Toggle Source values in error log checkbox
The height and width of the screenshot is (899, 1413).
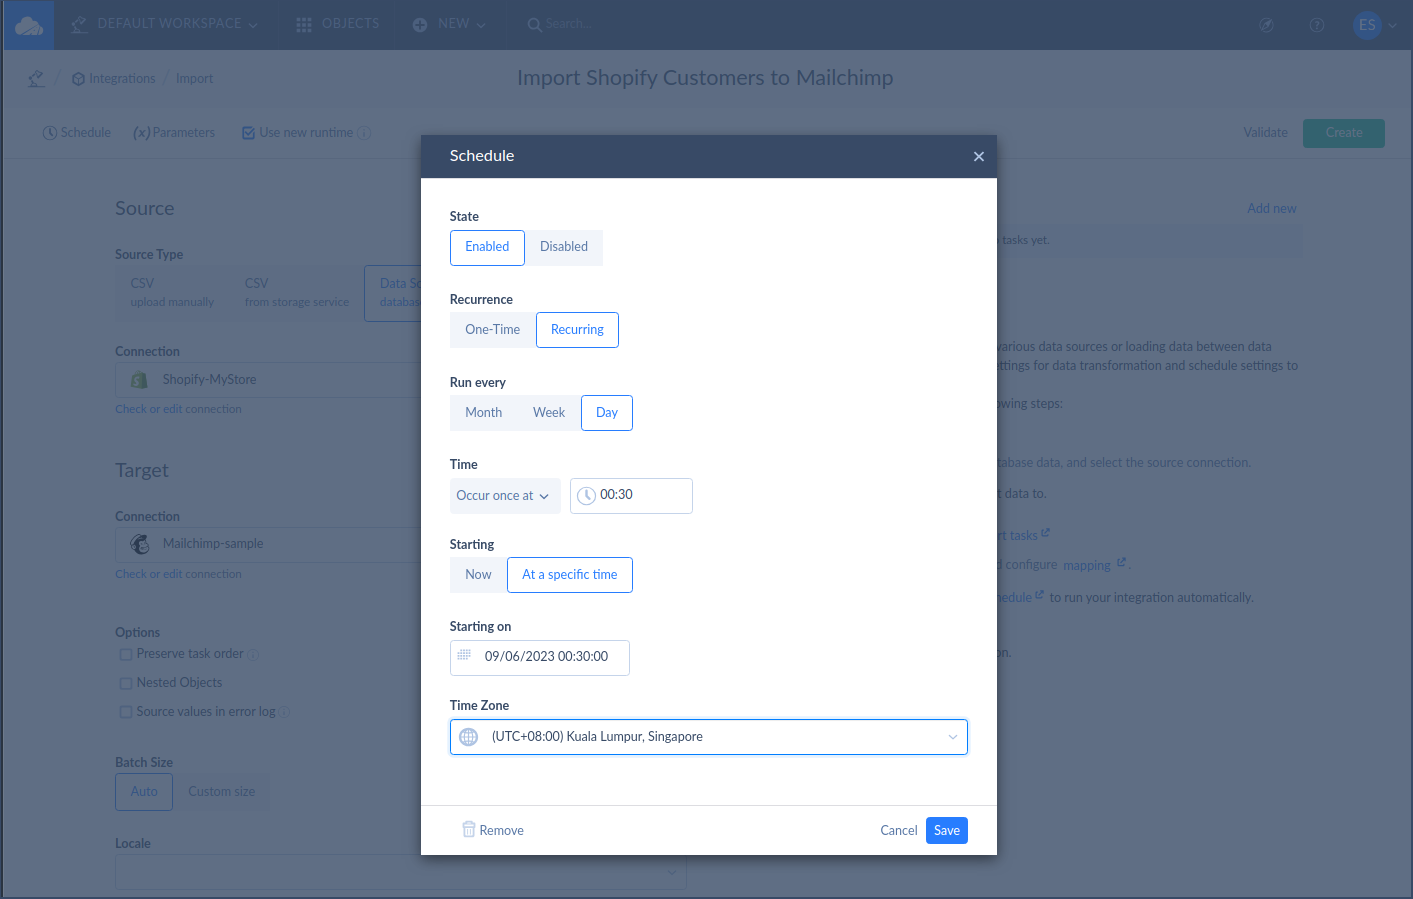pos(126,712)
